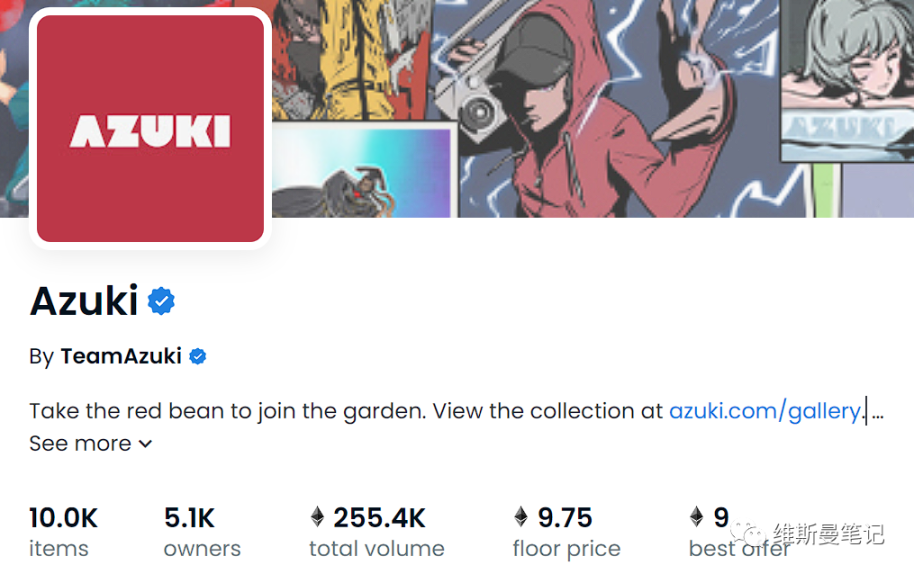Image resolution: width=914 pixels, height=574 pixels.
Task: Click the gray-haired character in the banner
Action: (x=850, y=60)
